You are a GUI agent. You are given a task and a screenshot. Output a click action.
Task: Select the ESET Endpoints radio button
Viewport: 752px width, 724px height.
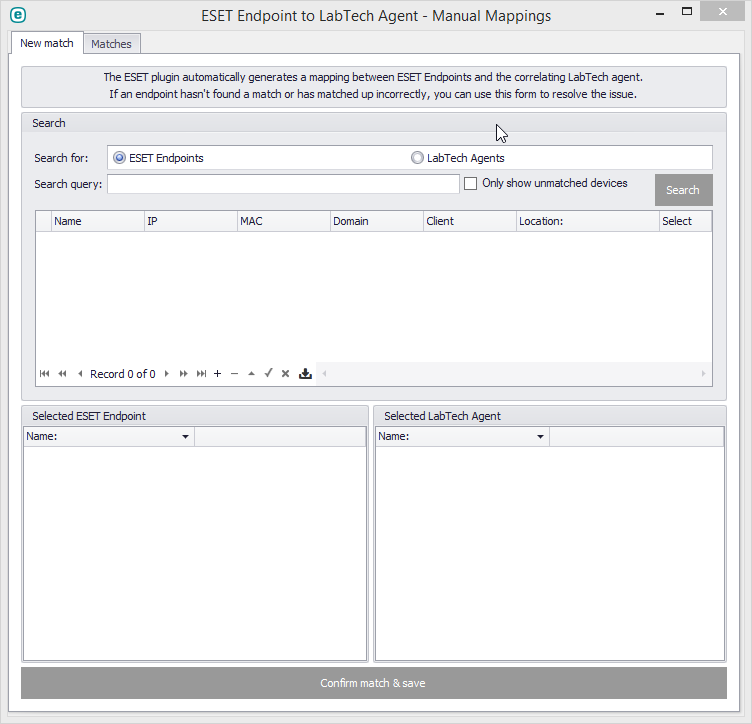pos(119,158)
